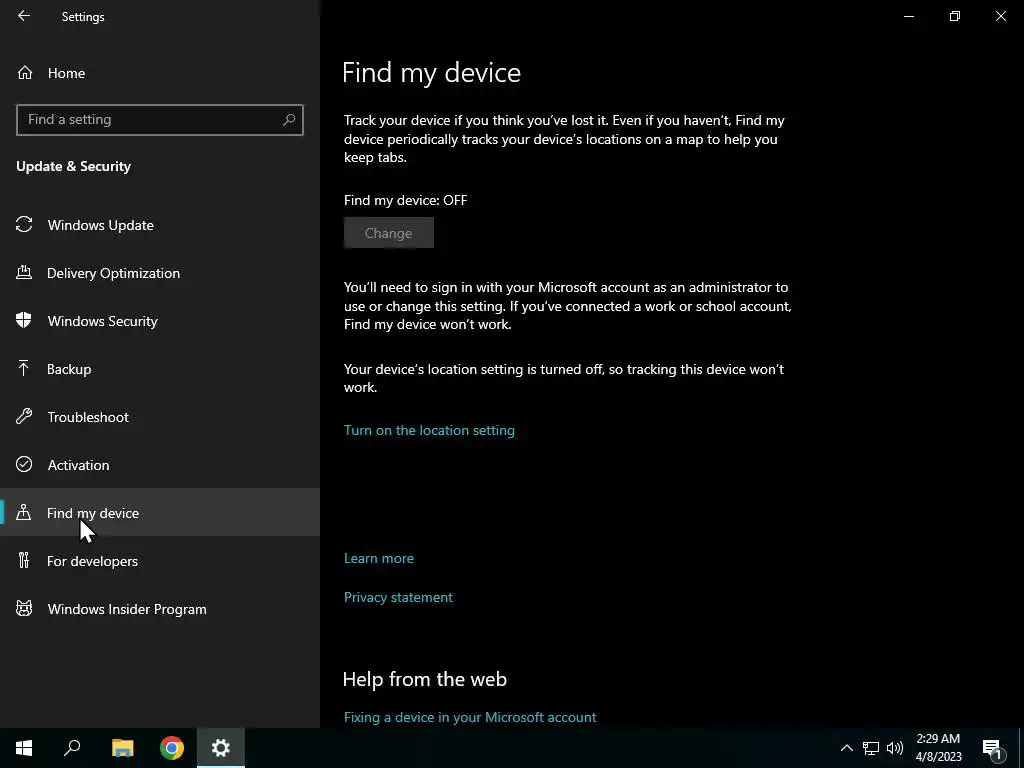
Task: Click the Activation checkmark icon
Action: click(x=24, y=464)
